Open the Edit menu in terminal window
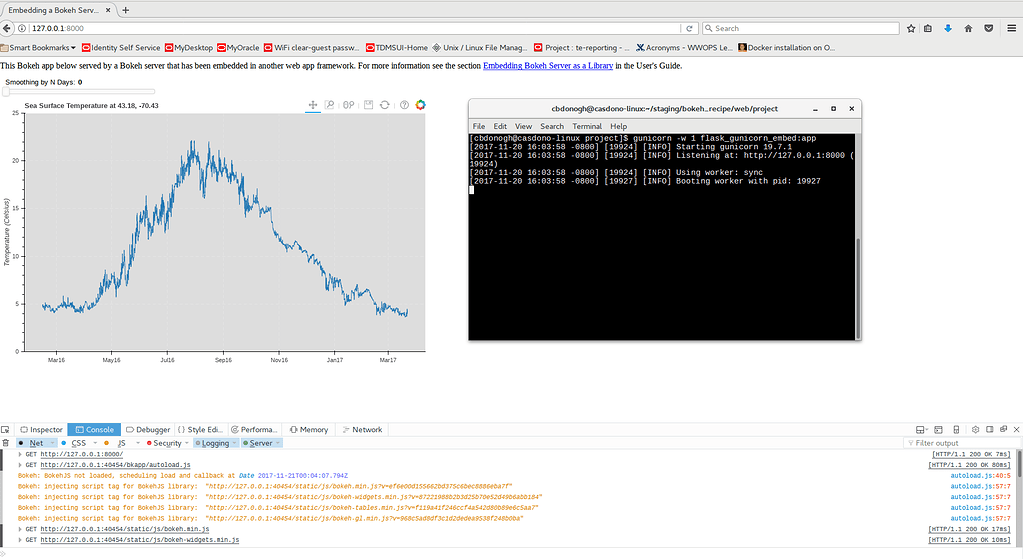 (x=500, y=127)
